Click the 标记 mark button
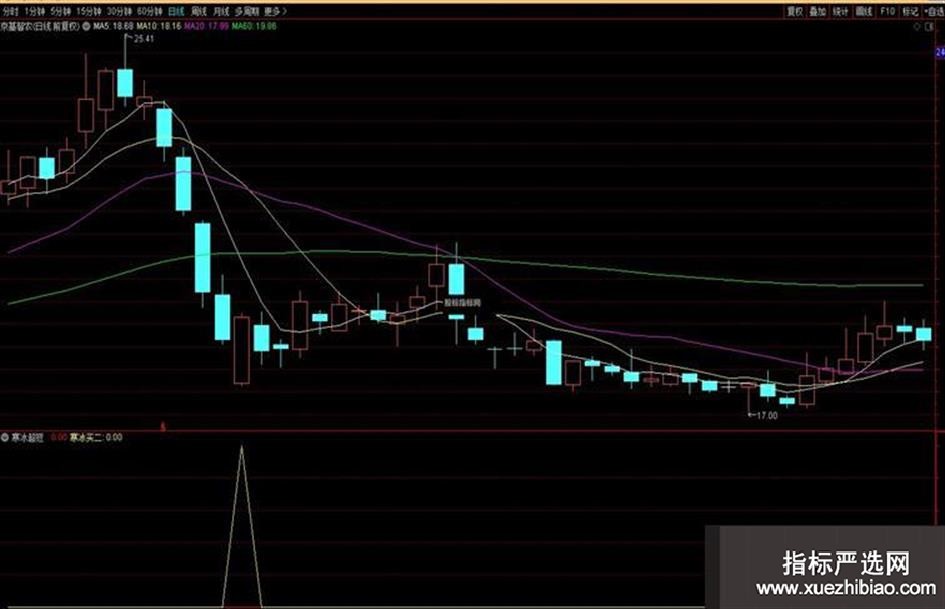 click(x=910, y=11)
